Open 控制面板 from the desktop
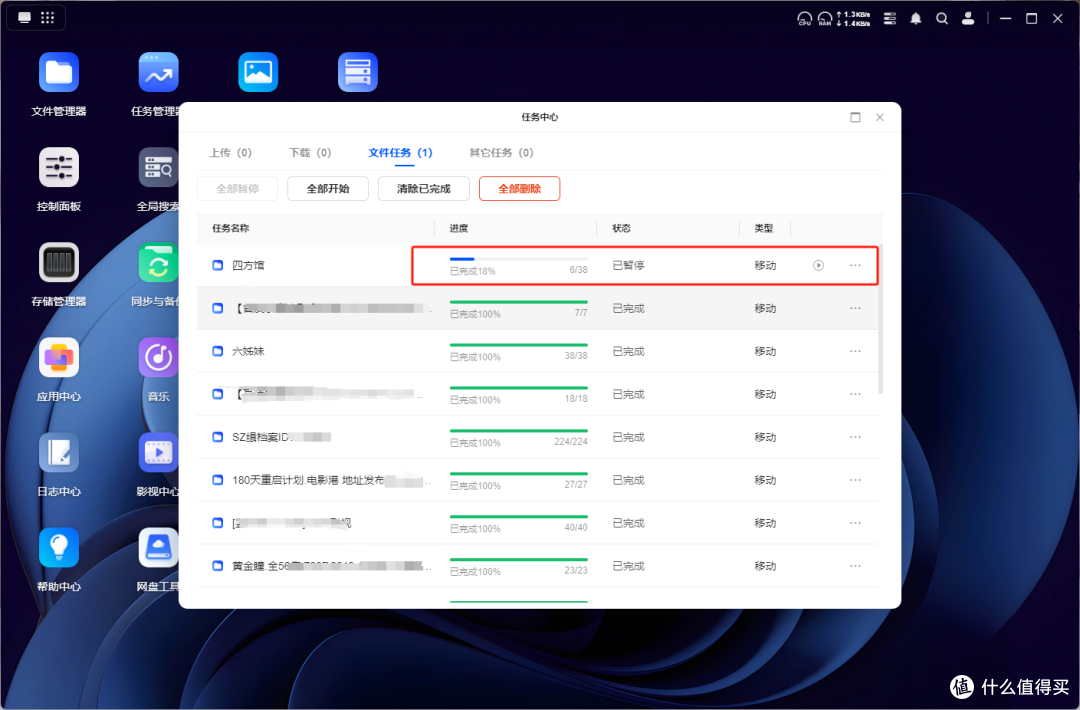 (x=59, y=167)
